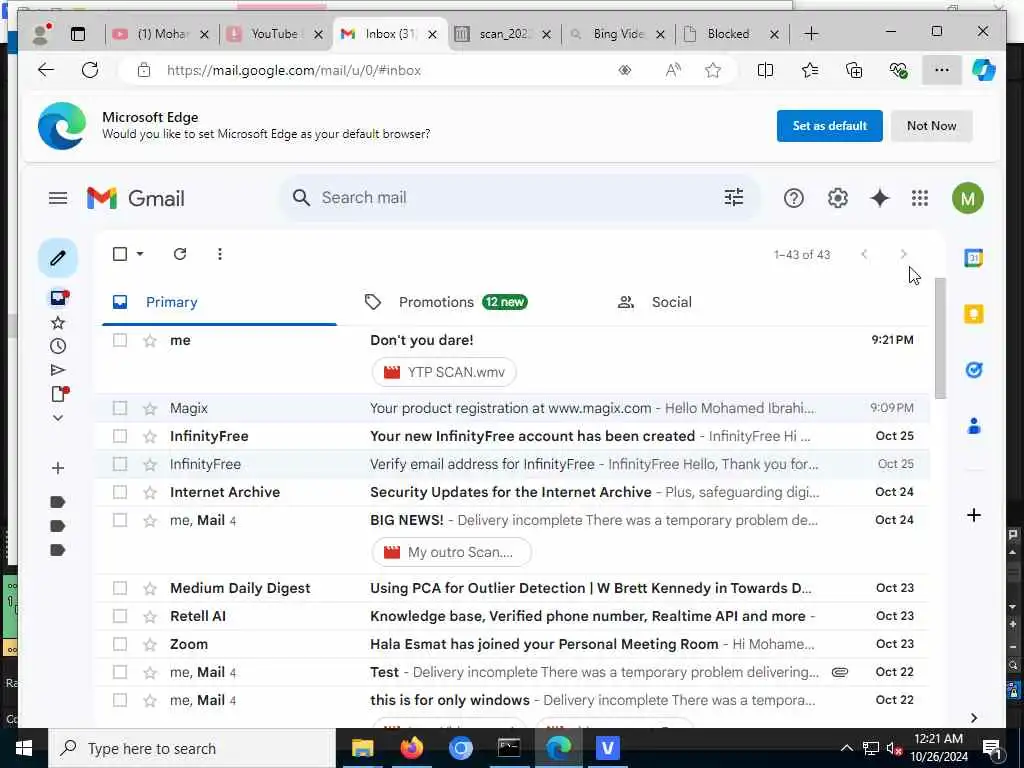Switch to the YouTube browser tab
The image size is (1024, 768).
[x=275, y=34]
